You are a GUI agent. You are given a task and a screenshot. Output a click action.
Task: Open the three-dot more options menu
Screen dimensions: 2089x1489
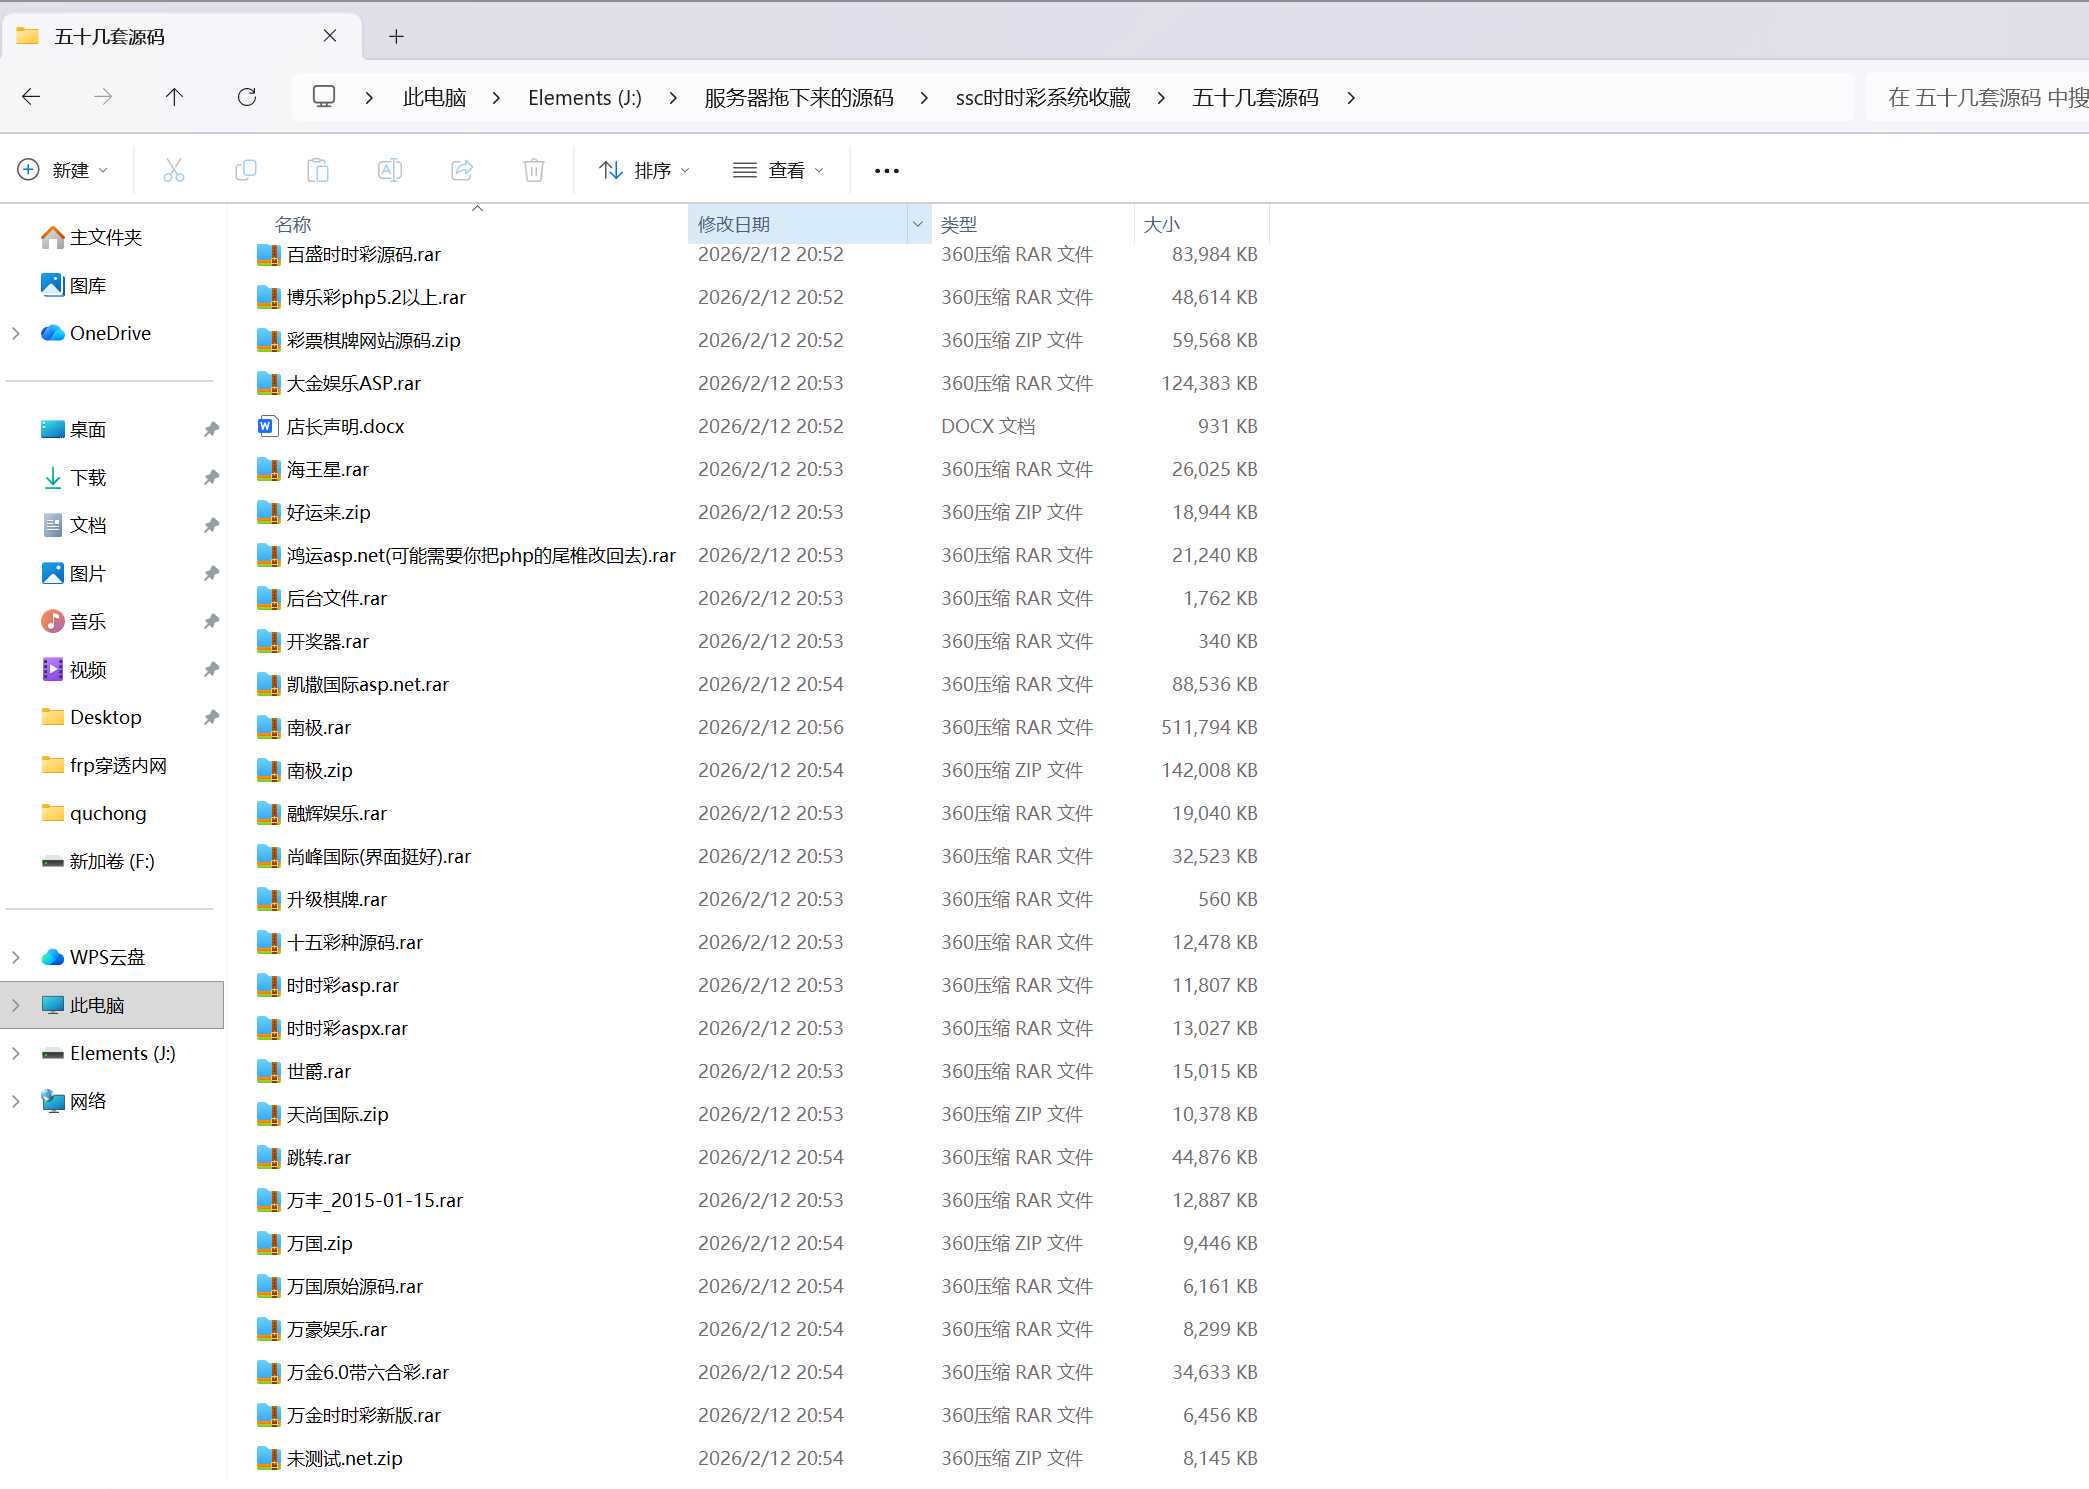pos(886,171)
